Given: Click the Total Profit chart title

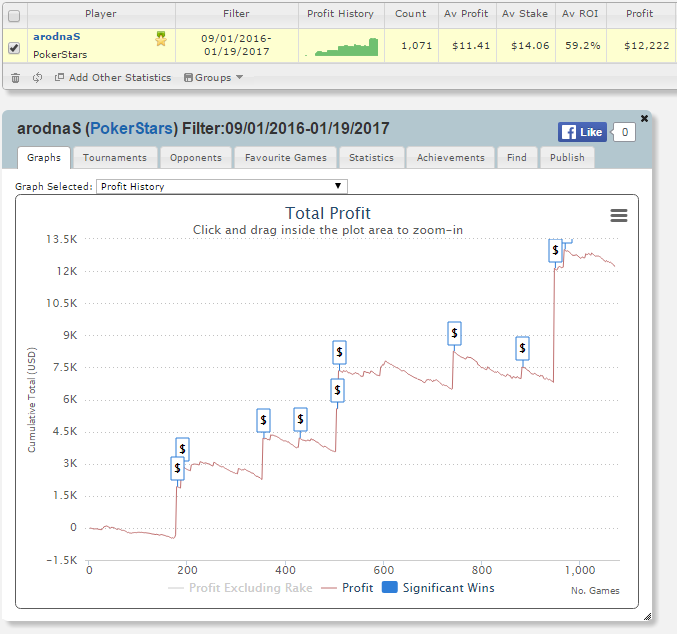Looking at the screenshot, I should pos(328,213).
